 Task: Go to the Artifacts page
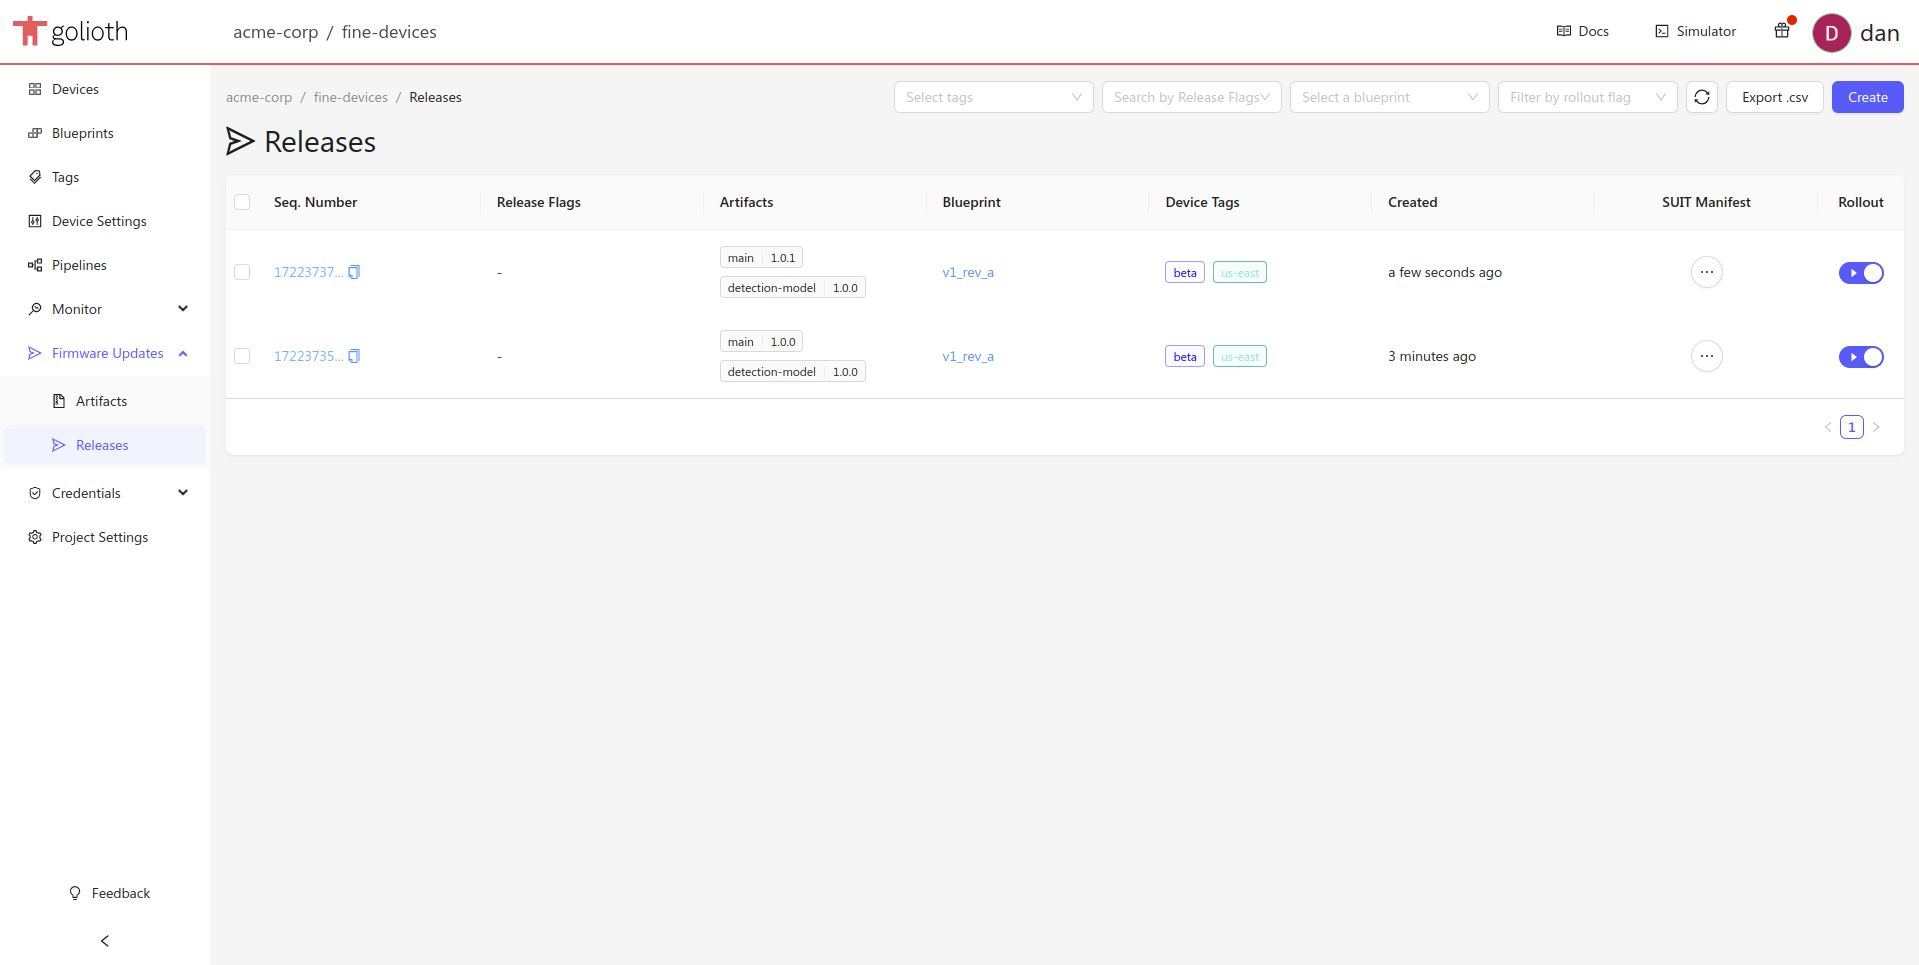point(101,400)
